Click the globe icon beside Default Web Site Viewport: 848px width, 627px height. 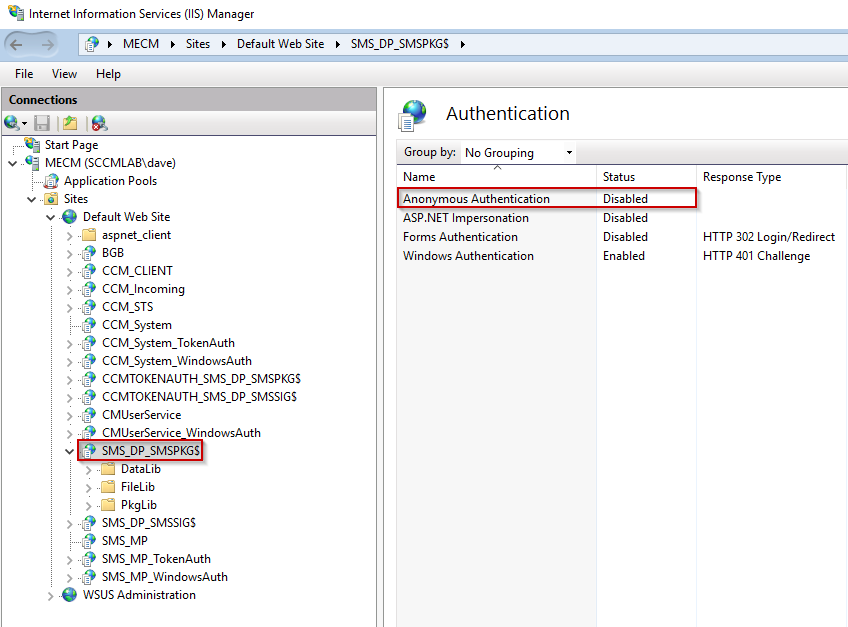tap(69, 217)
